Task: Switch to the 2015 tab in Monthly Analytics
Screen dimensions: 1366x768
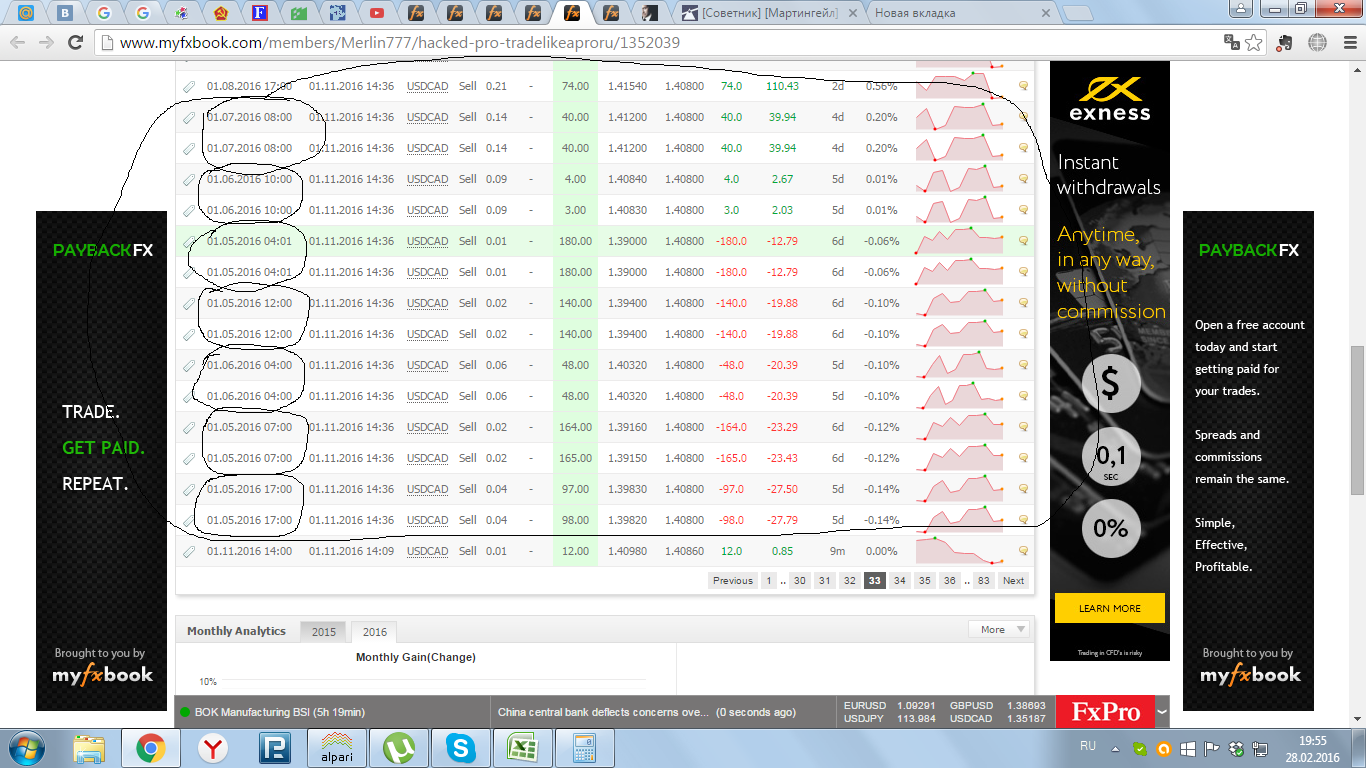Action: (324, 632)
